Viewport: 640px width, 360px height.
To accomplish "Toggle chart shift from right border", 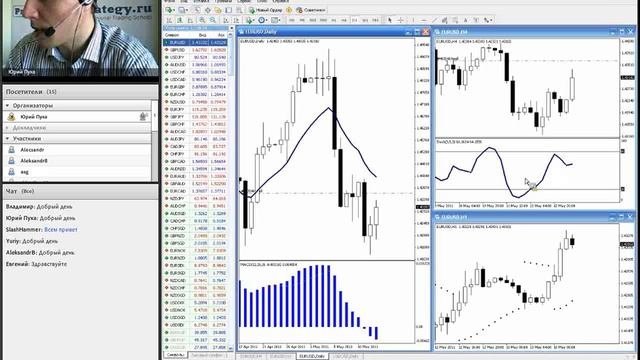I will [236, 20].
